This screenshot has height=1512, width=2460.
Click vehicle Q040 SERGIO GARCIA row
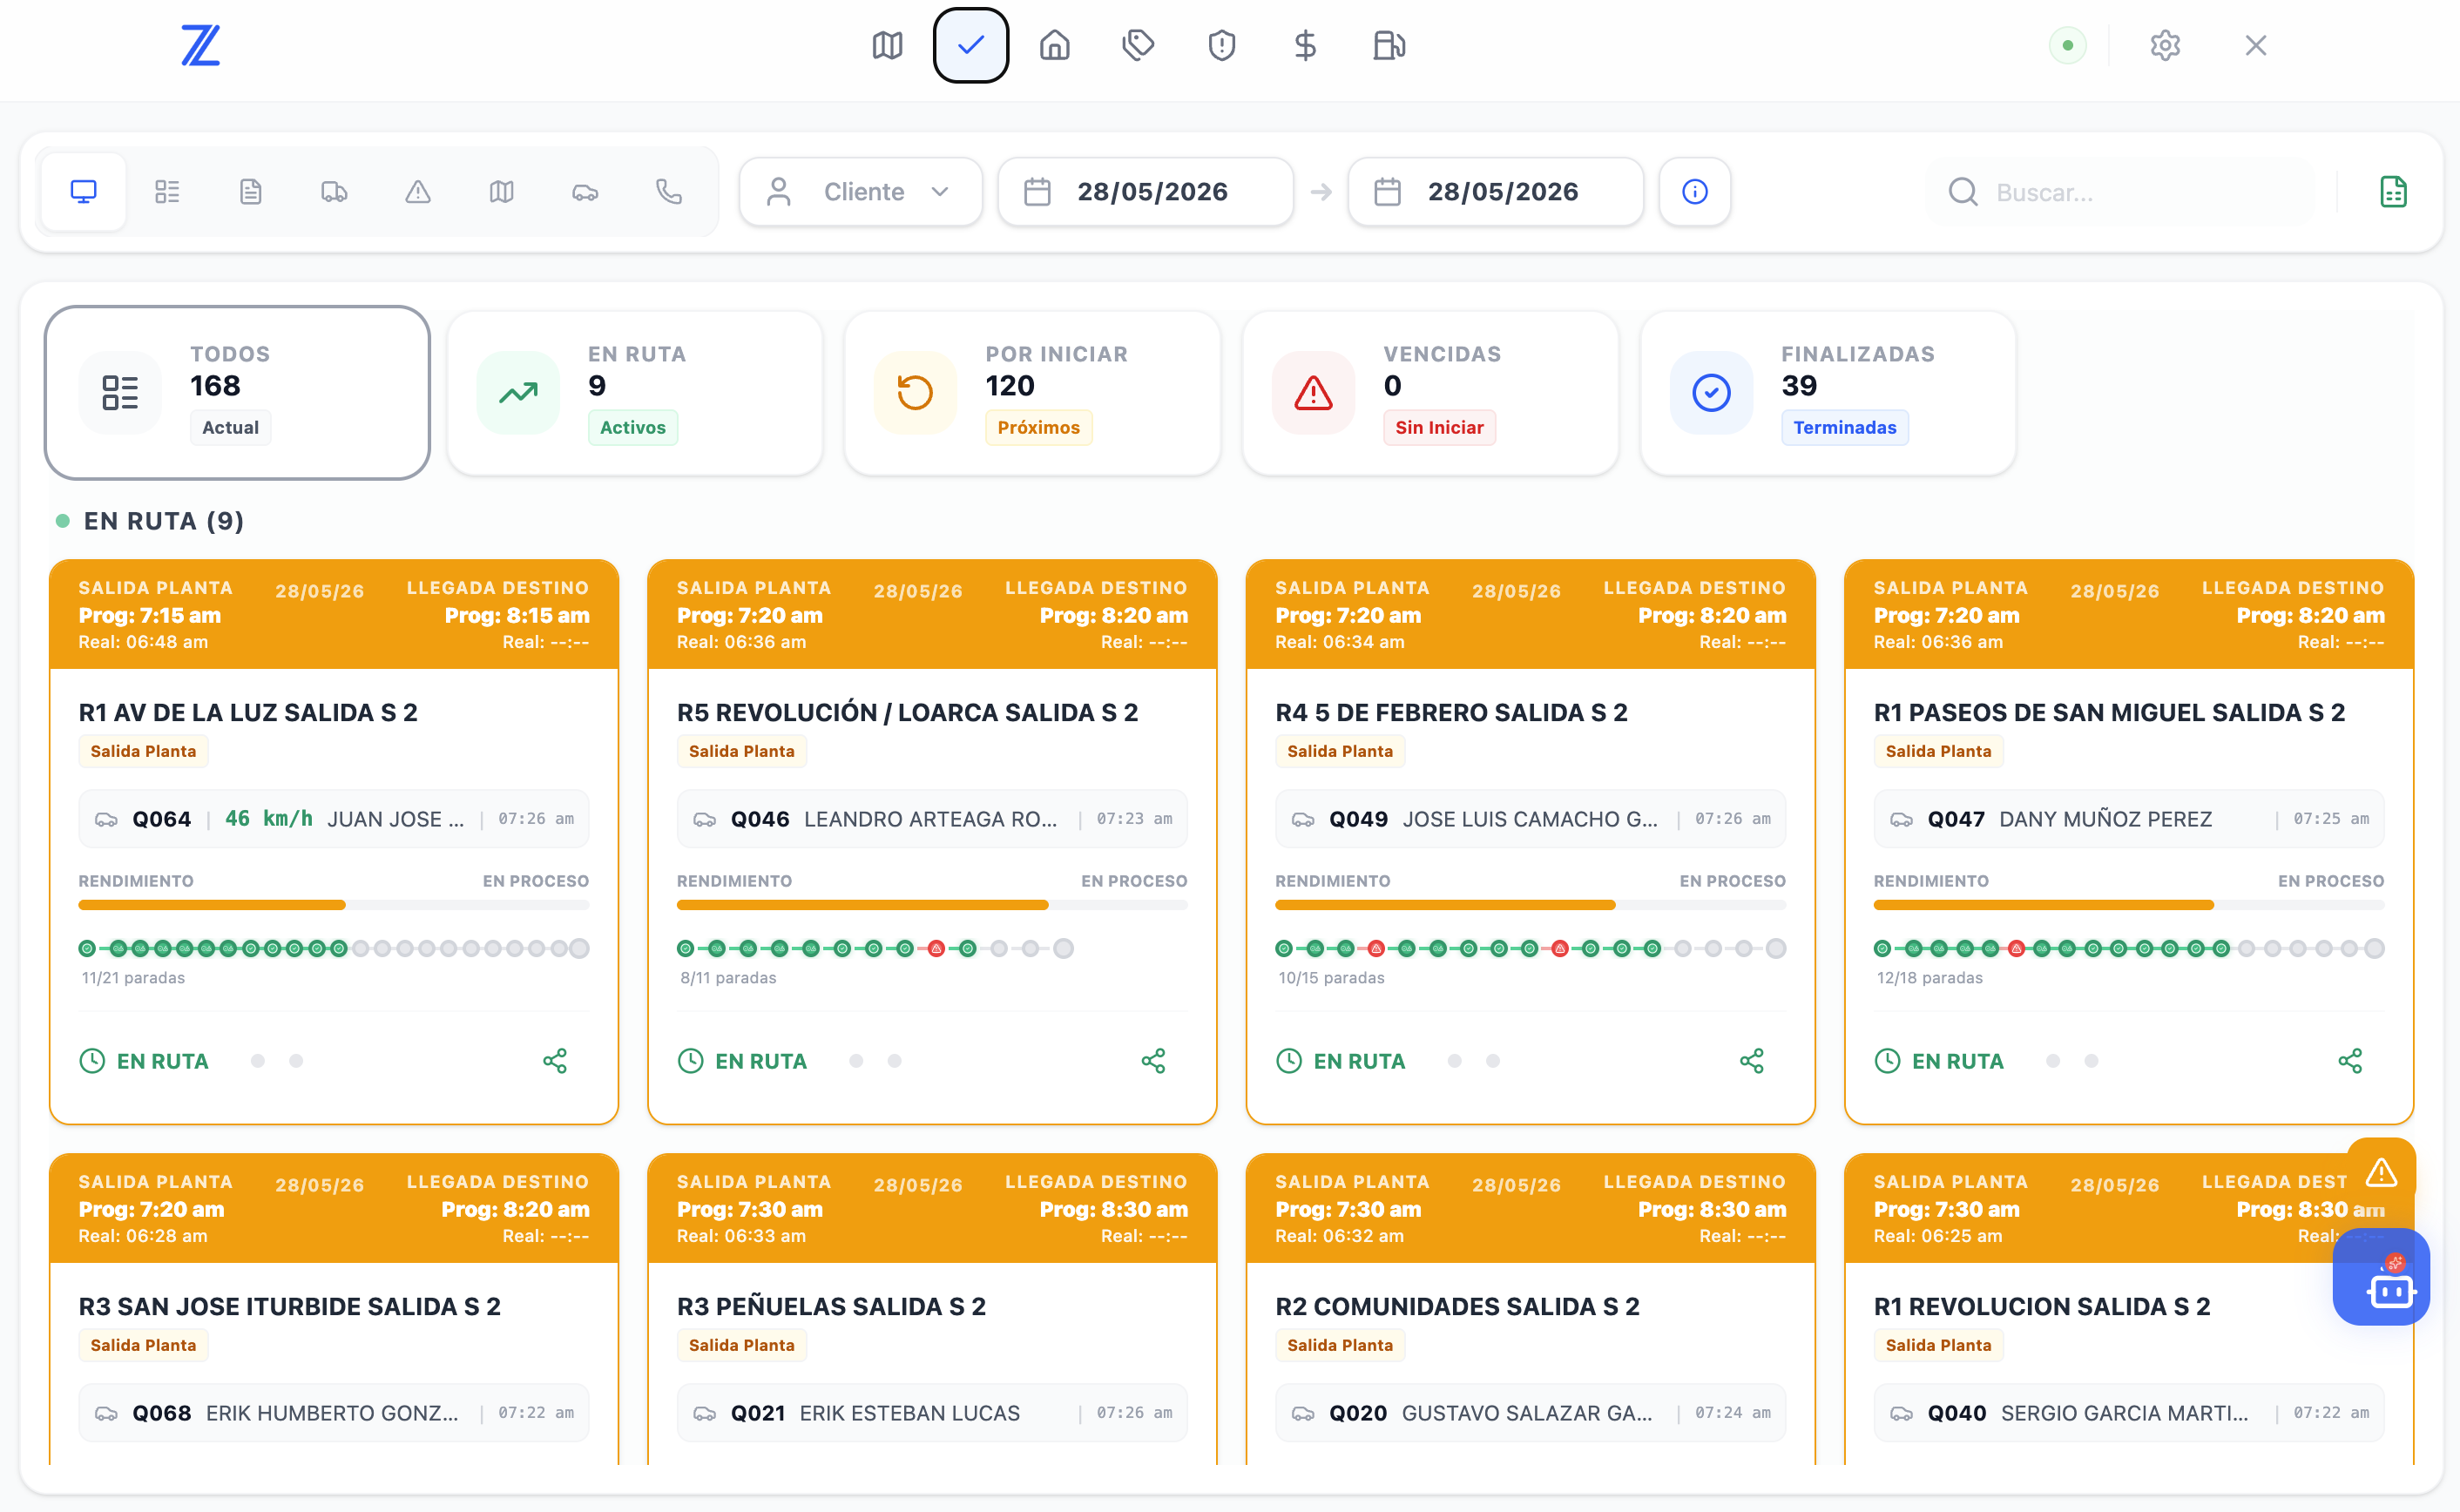[x=2129, y=1413]
